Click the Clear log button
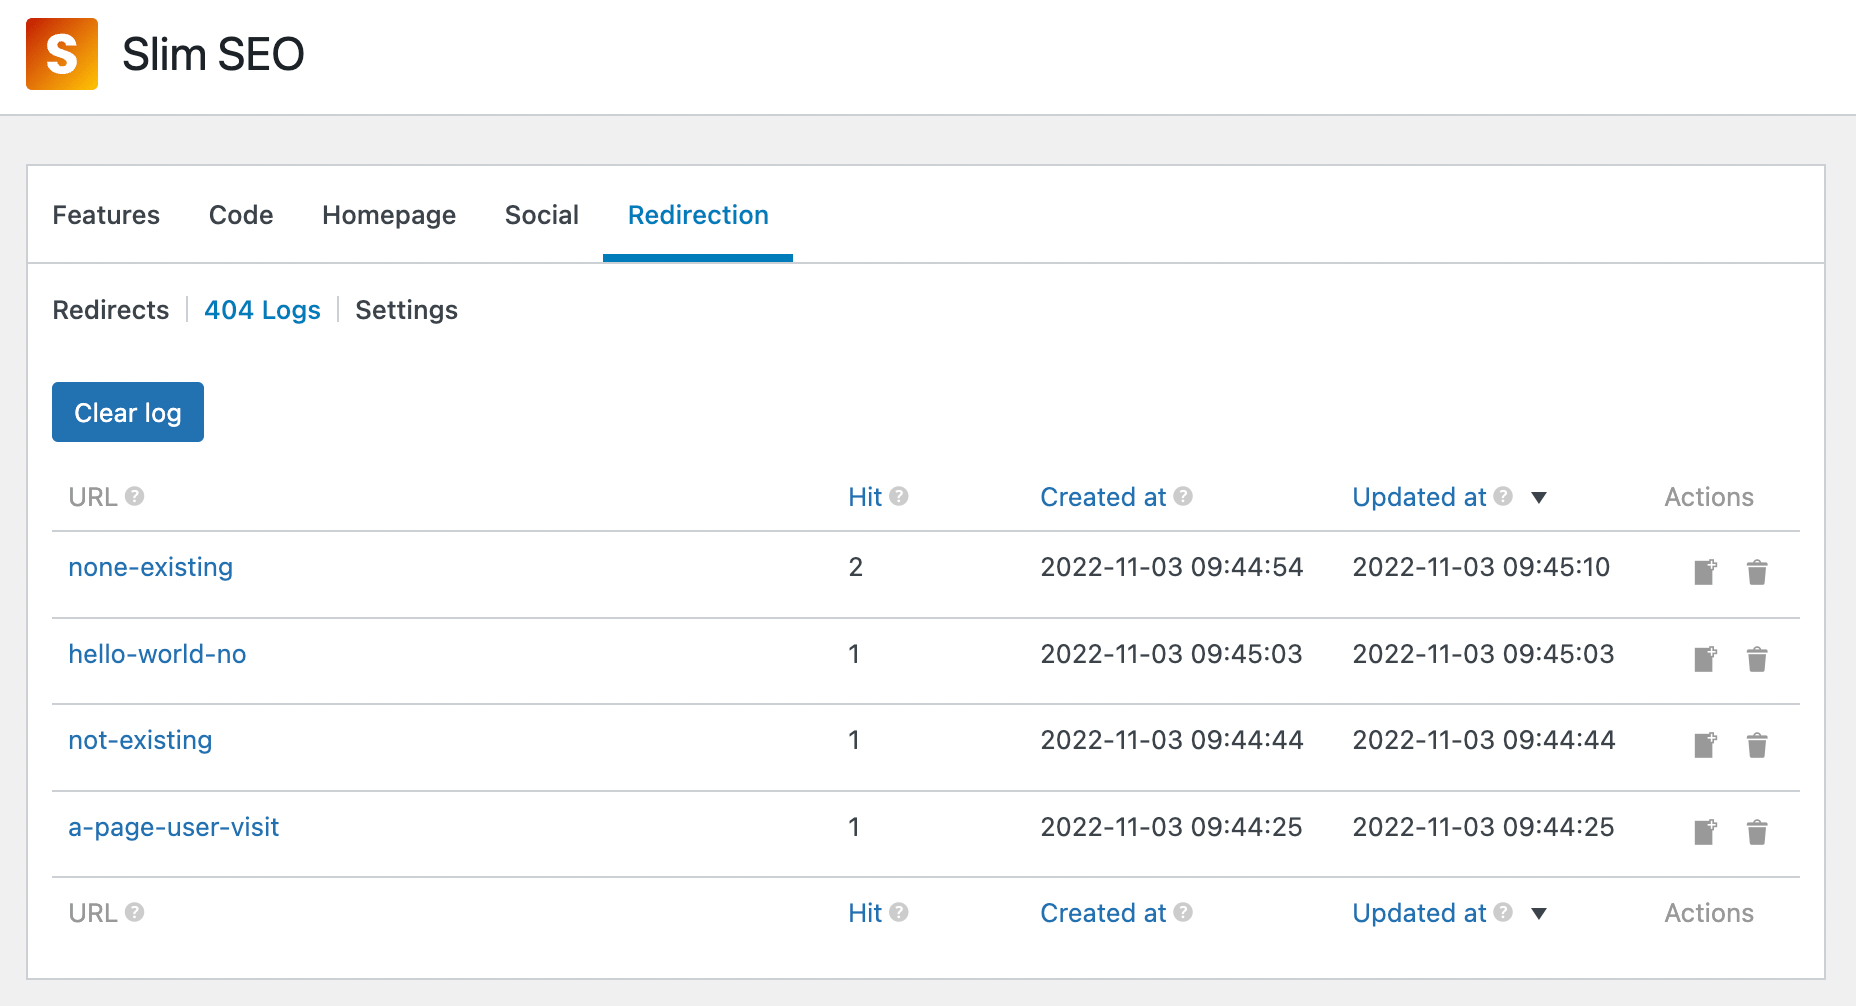 point(128,412)
